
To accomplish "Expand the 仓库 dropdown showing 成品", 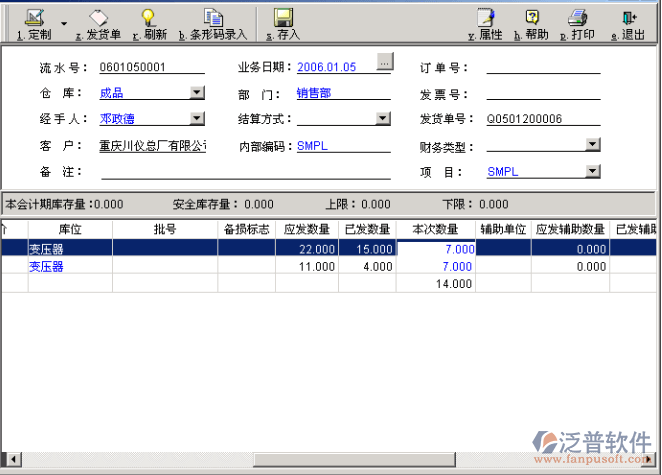I will pos(196,93).
